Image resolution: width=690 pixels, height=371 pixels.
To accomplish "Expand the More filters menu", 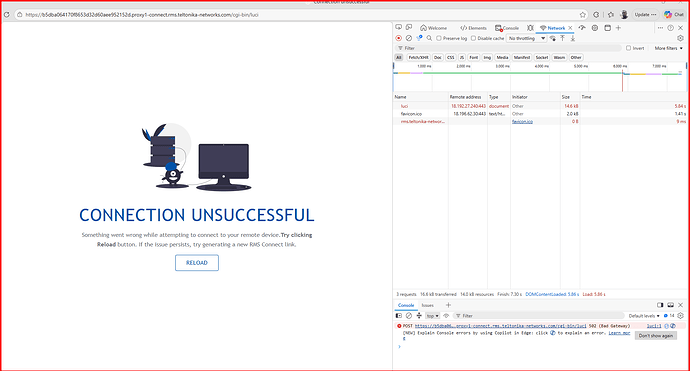I will [x=668, y=48].
